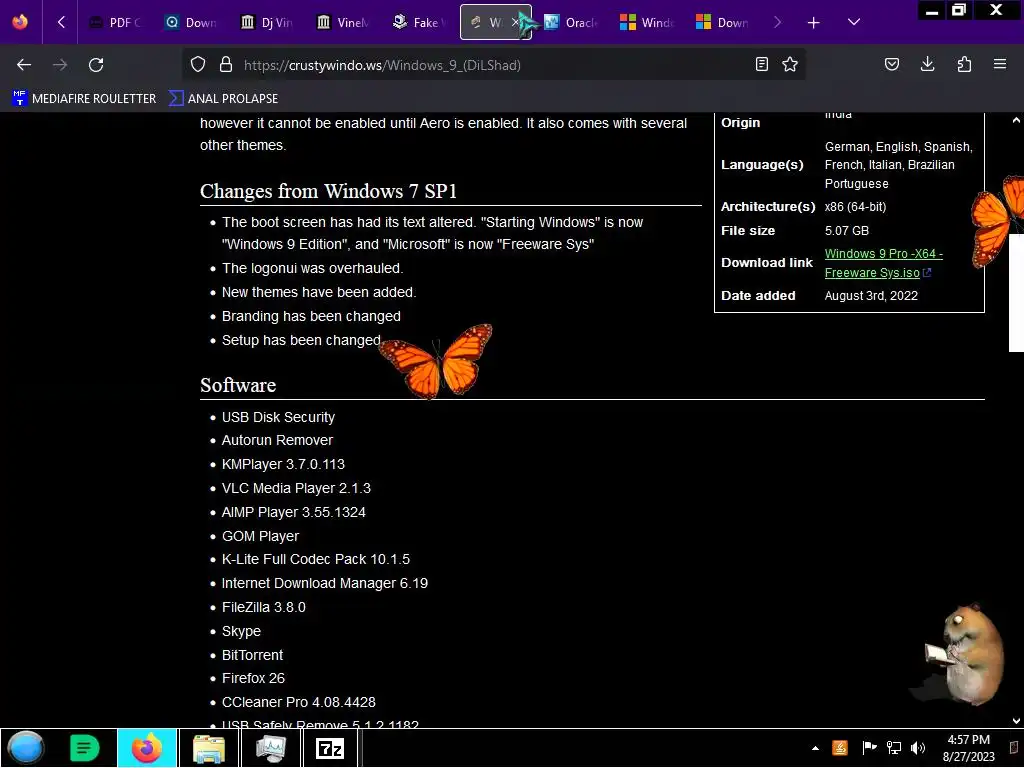
Task: Open the Start menu orb
Action: point(25,748)
